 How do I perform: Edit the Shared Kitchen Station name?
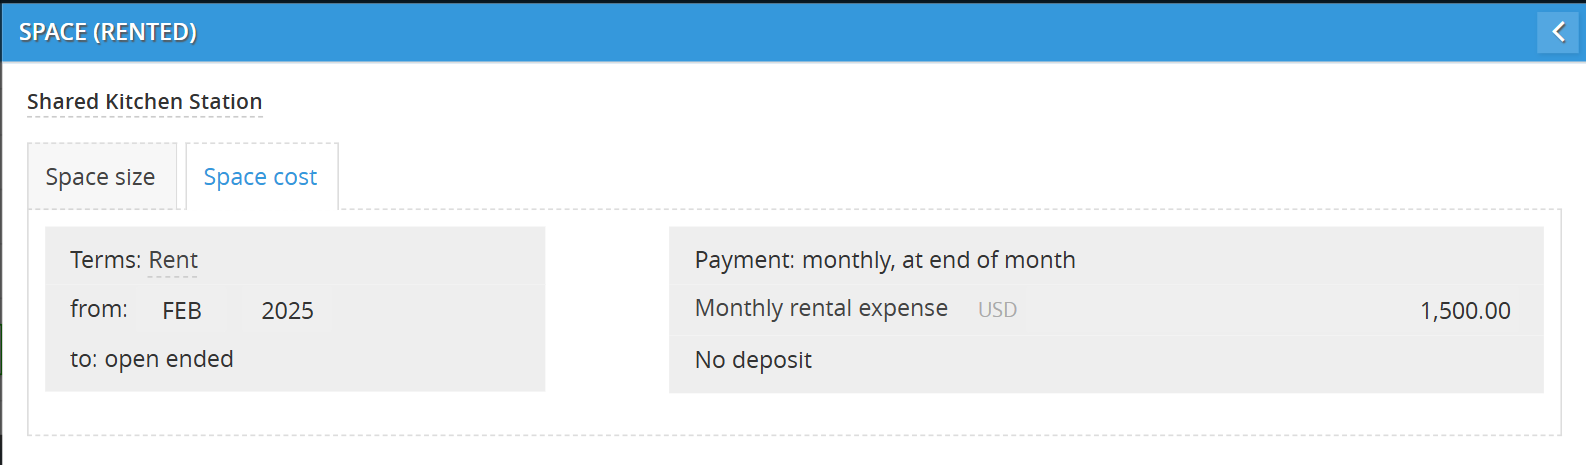(144, 102)
